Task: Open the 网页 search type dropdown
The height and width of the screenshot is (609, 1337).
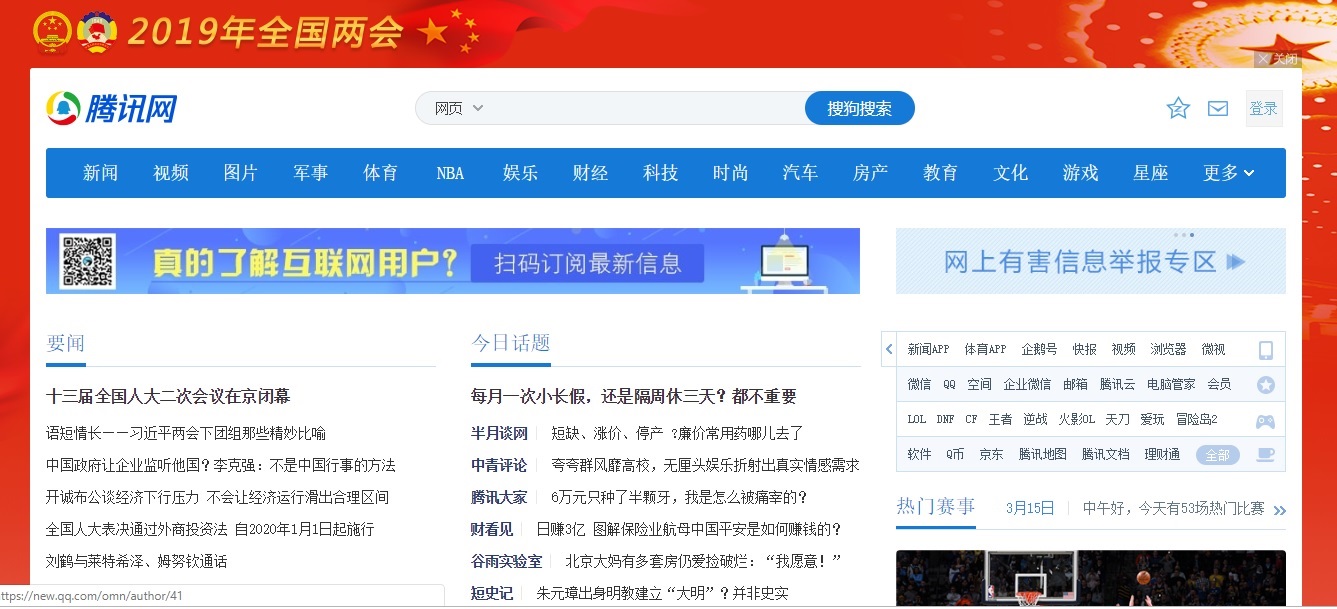Action: pos(459,108)
